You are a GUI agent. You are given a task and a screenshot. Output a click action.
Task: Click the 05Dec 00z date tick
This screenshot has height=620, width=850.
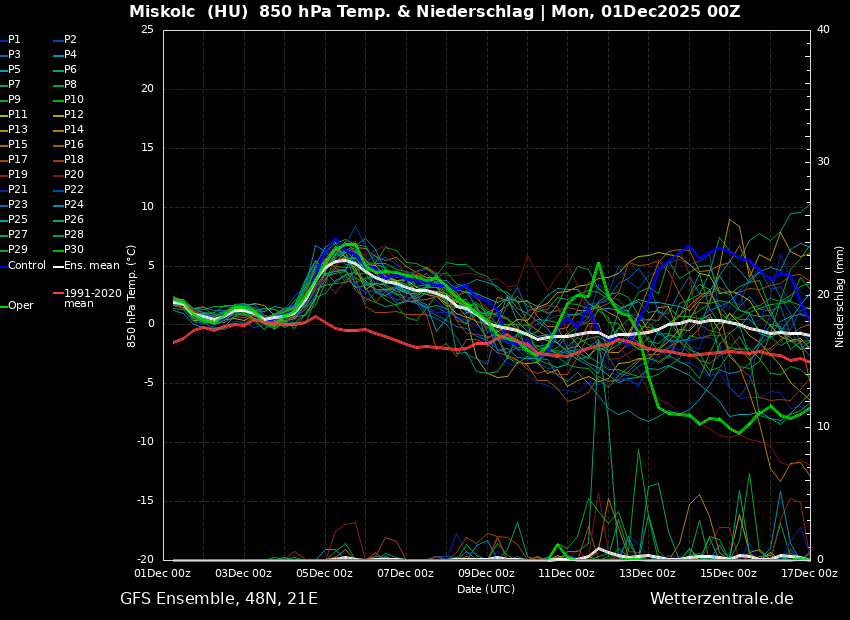click(x=324, y=573)
